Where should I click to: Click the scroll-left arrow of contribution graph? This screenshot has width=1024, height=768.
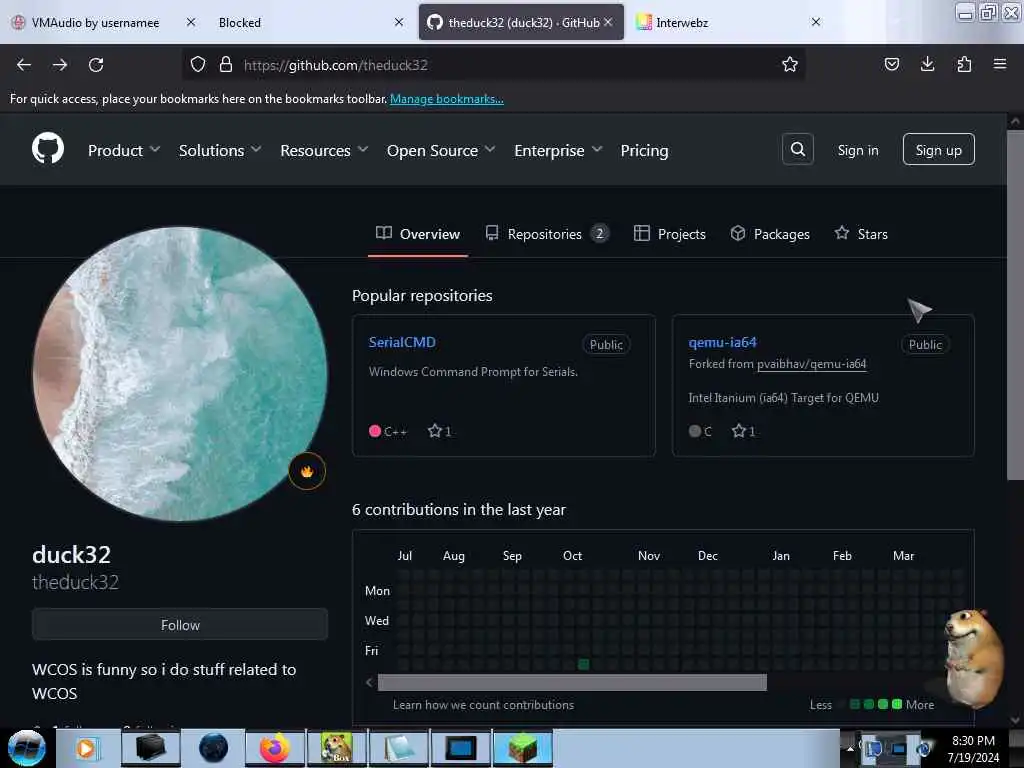369,682
